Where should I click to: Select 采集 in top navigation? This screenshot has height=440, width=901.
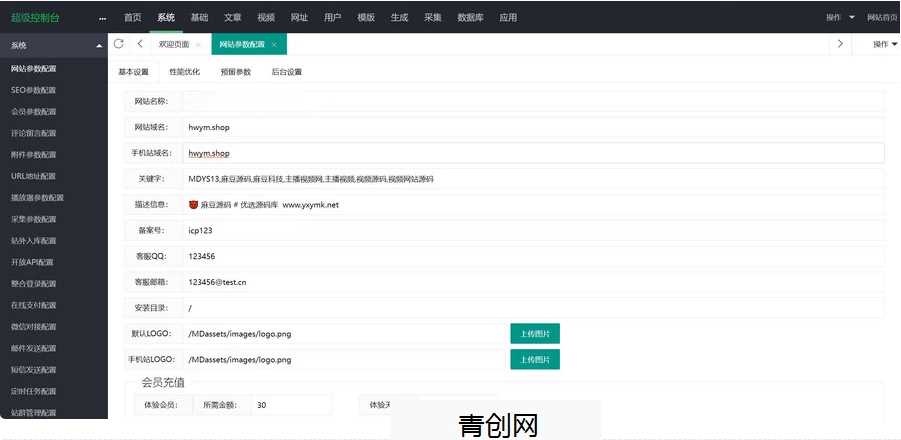[433, 17]
